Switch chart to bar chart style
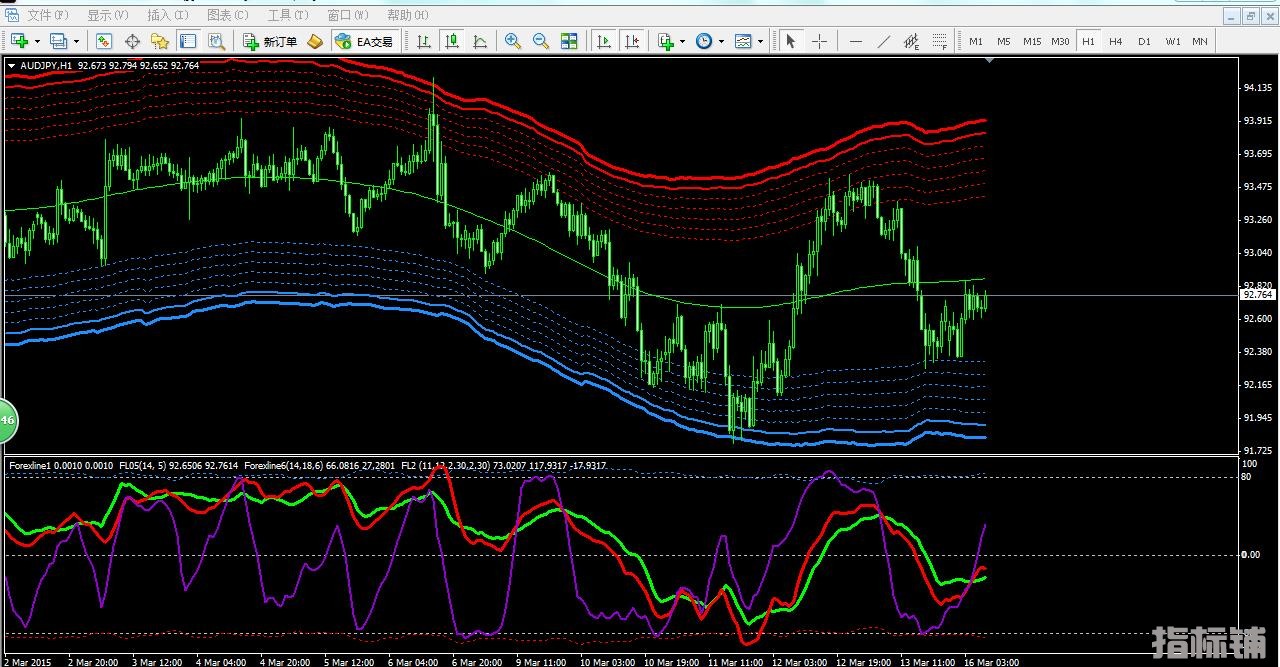 click(x=424, y=41)
